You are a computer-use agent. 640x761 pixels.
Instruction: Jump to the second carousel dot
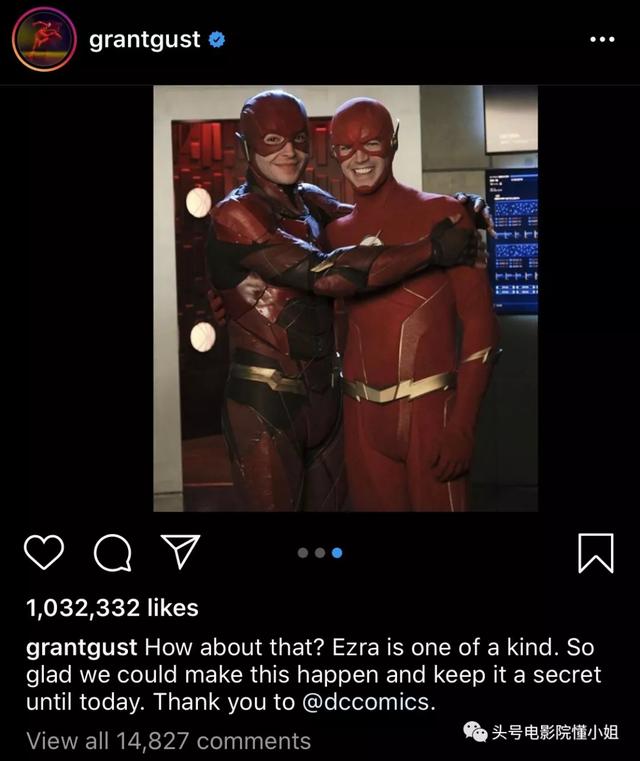320,553
